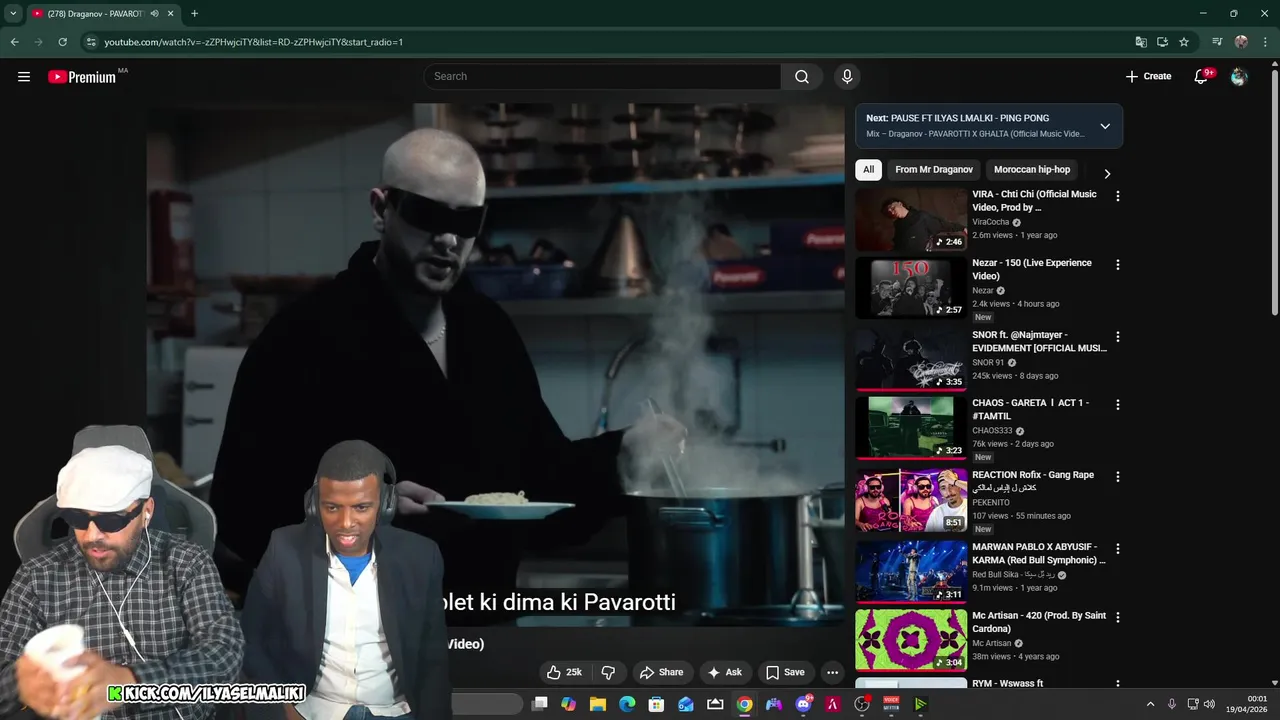
Task: Open options menu for VIRA Chti Chi video
Action: tap(1117, 197)
